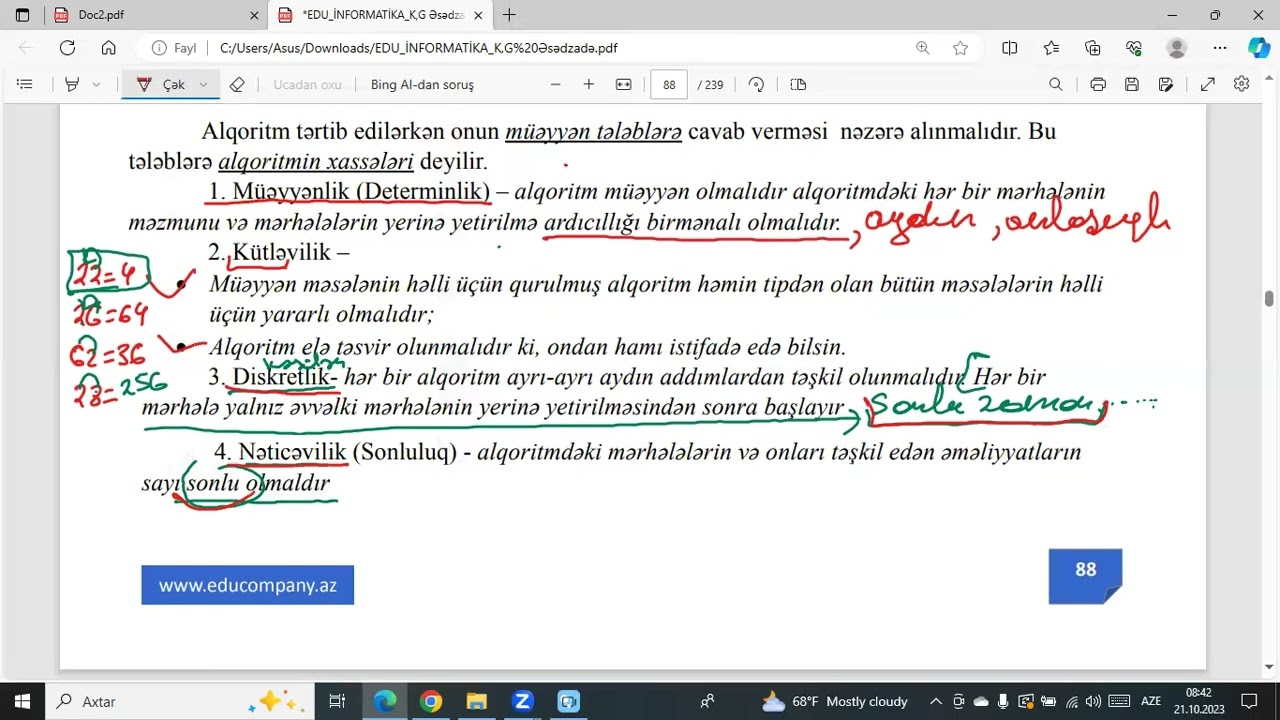This screenshot has height=720, width=1280.
Task: View site information Fayl icon
Action: coord(174,48)
